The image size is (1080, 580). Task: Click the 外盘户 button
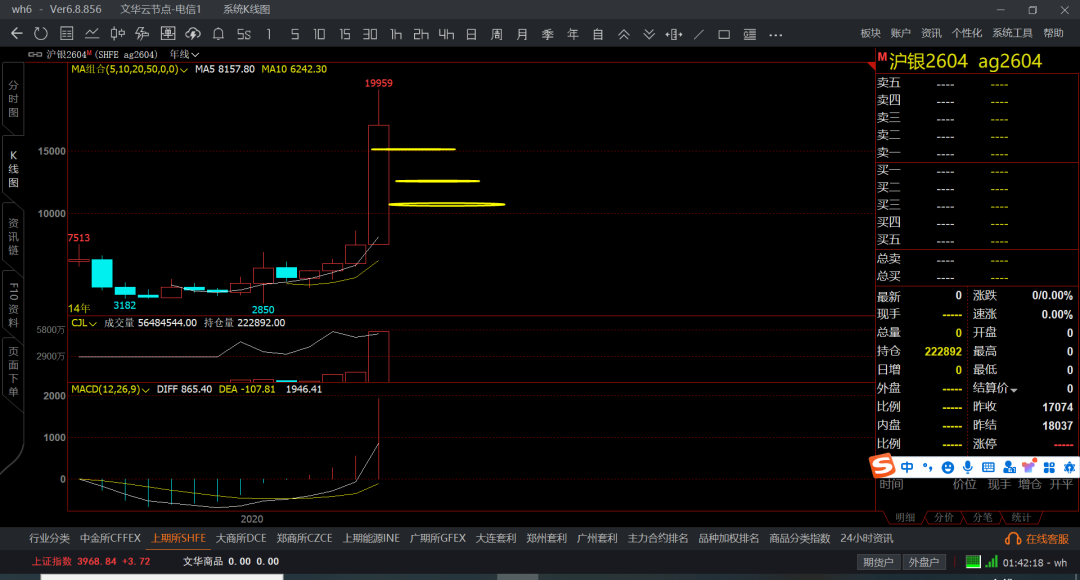click(x=924, y=562)
